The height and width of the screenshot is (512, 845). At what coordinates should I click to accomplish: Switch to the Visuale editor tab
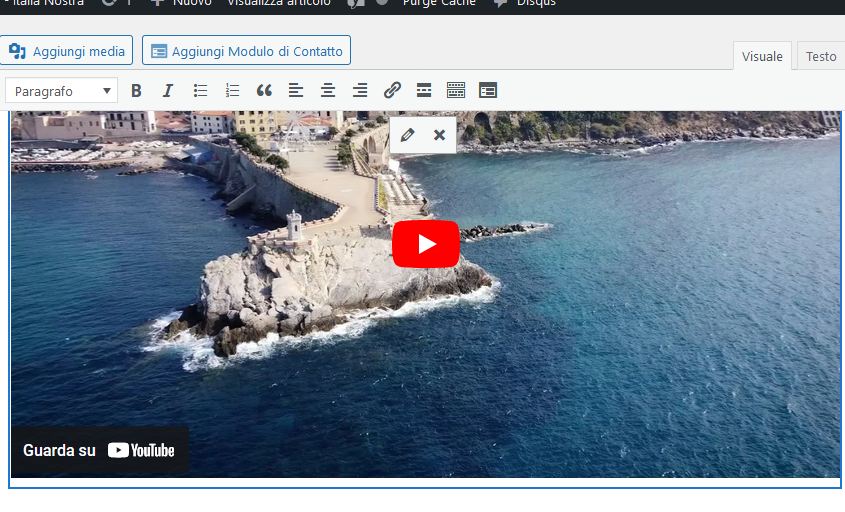762,56
